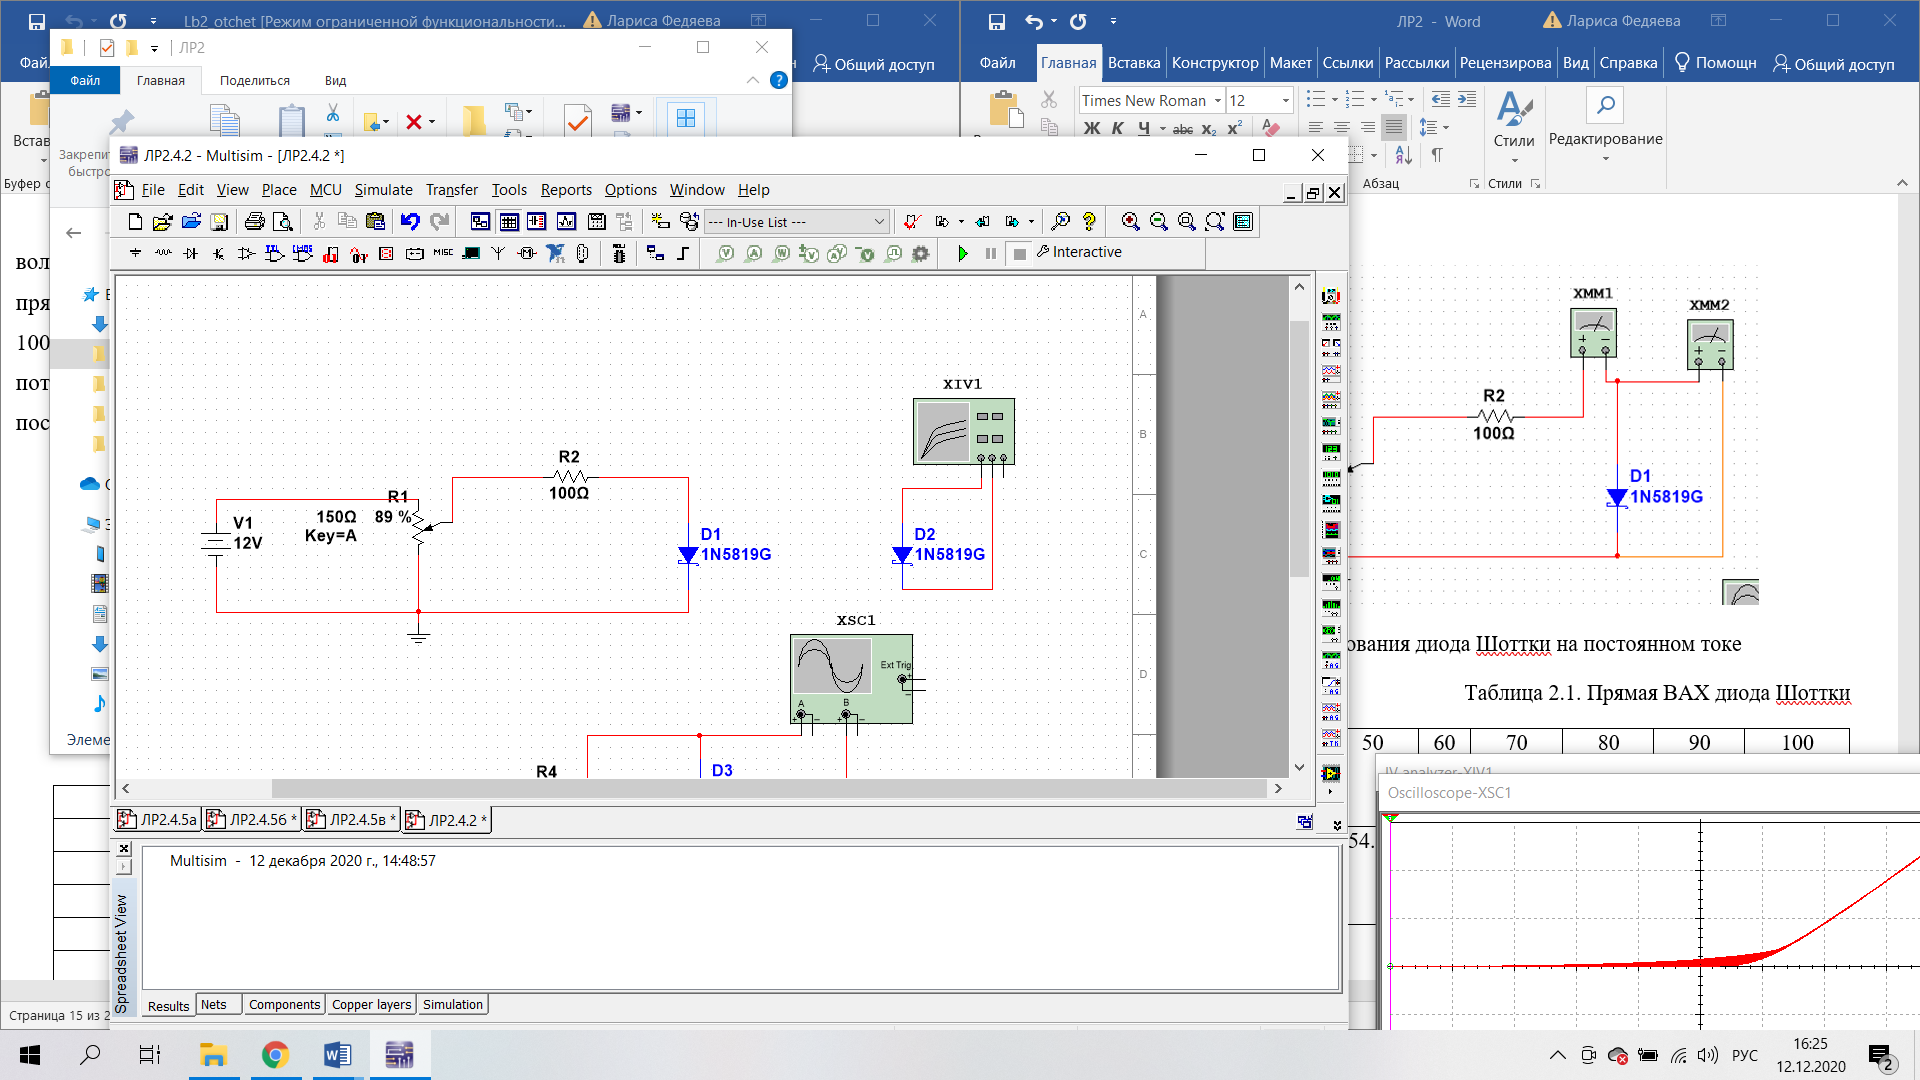Open Times New Roman font dropdown
1920x1080 pixels.
point(1218,101)
